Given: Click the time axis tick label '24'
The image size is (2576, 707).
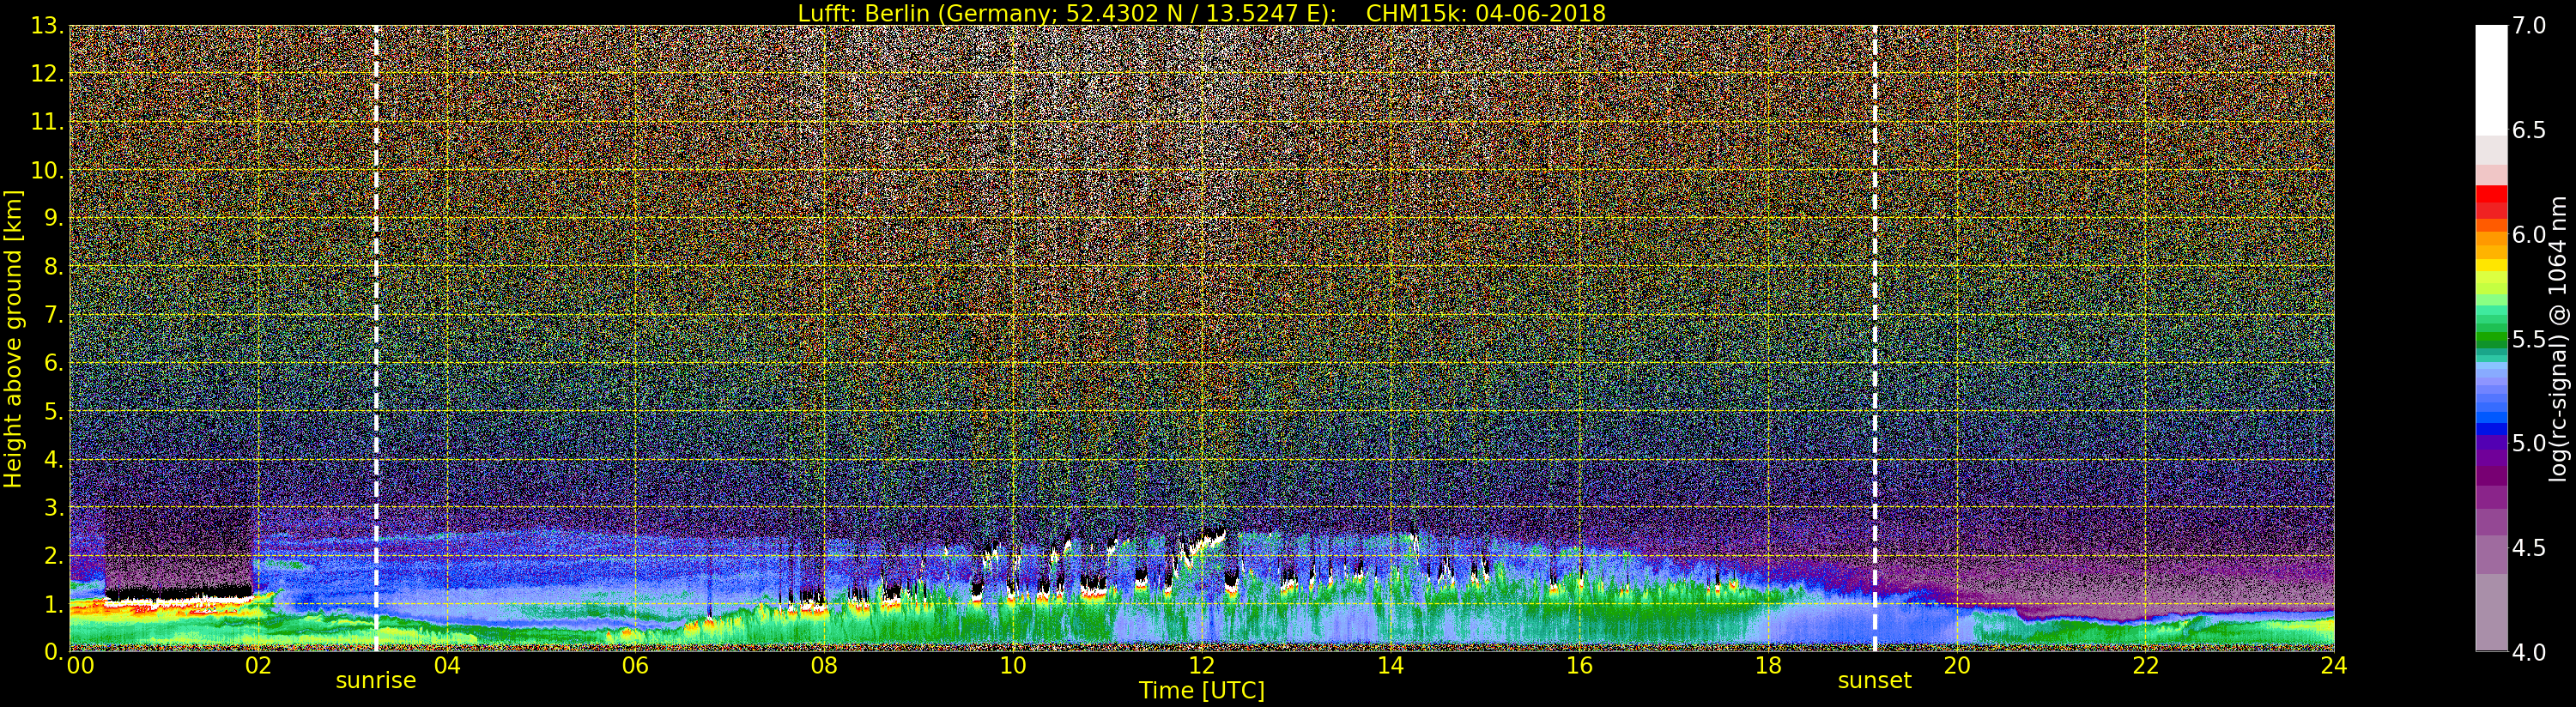Looking at the screenshot, I should [x=2334, y=666].
